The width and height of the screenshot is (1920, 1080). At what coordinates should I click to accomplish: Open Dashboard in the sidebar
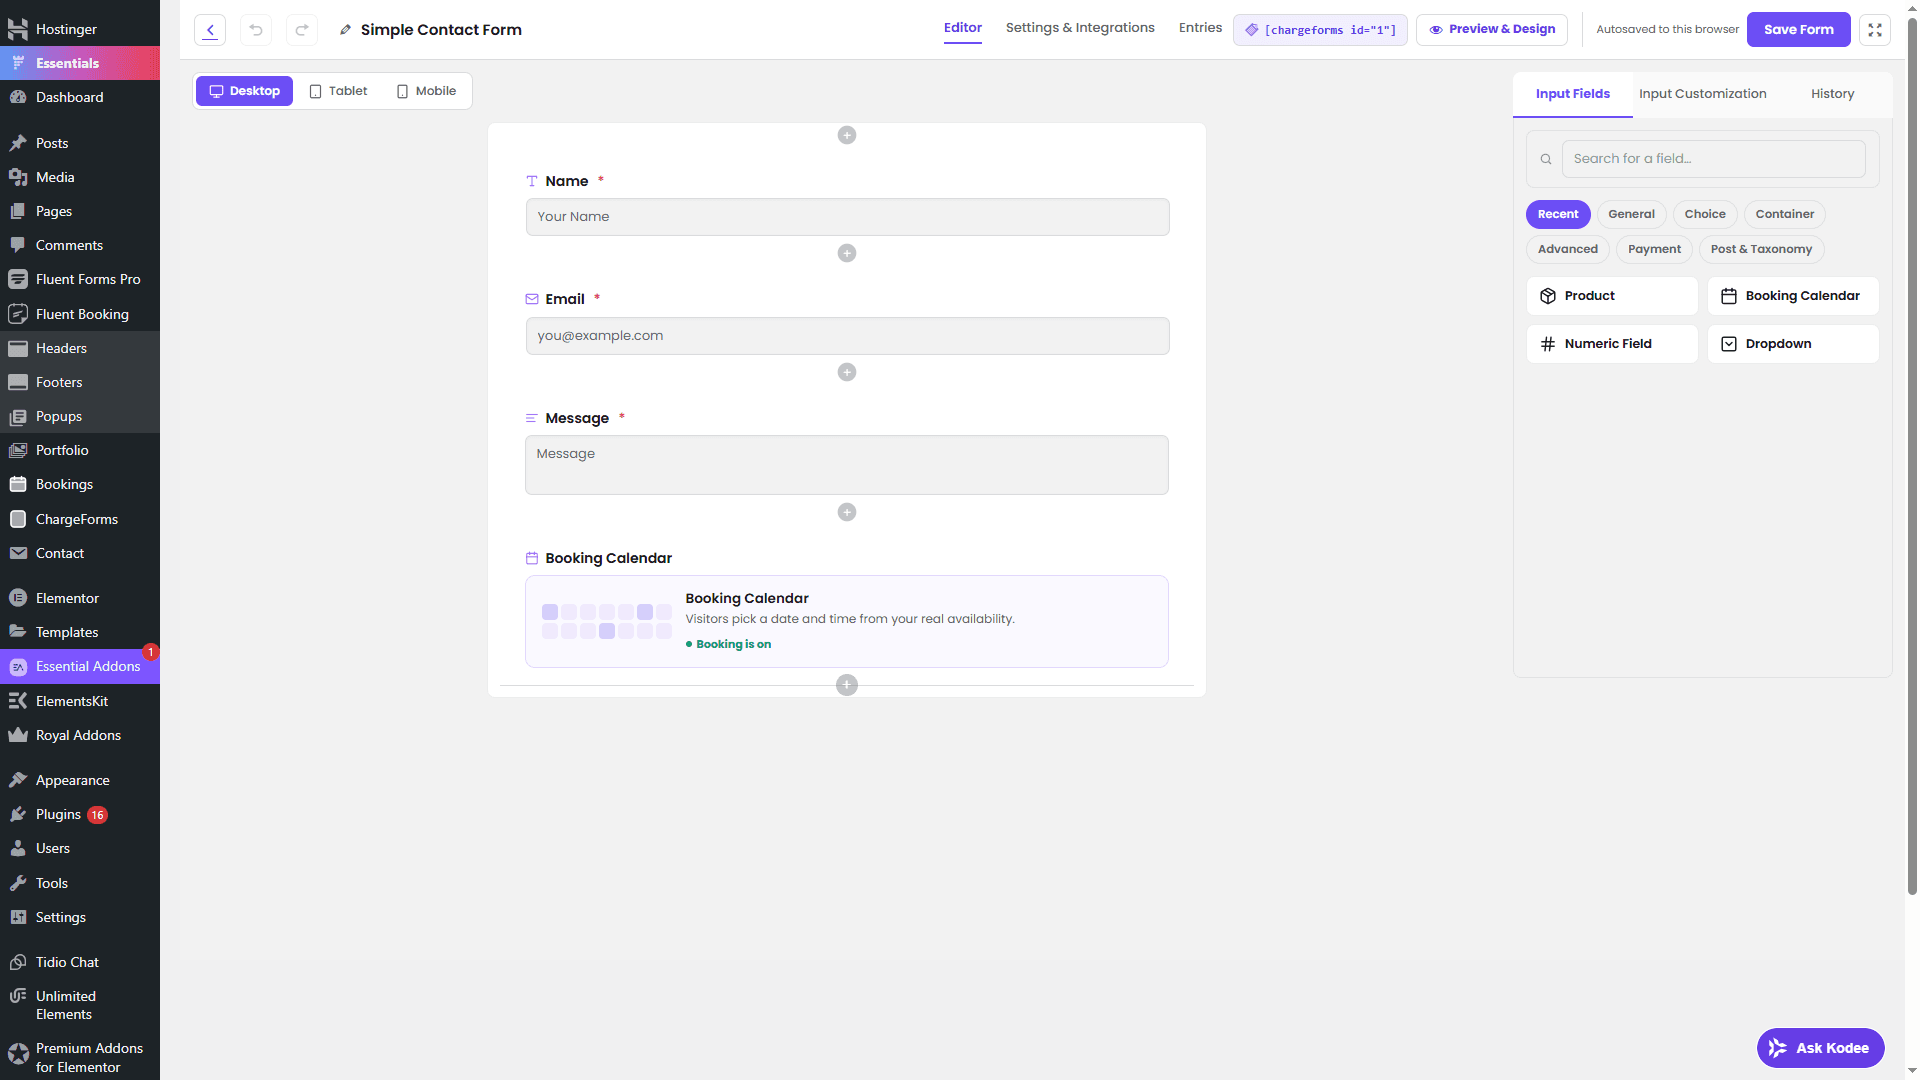point(80,97)
